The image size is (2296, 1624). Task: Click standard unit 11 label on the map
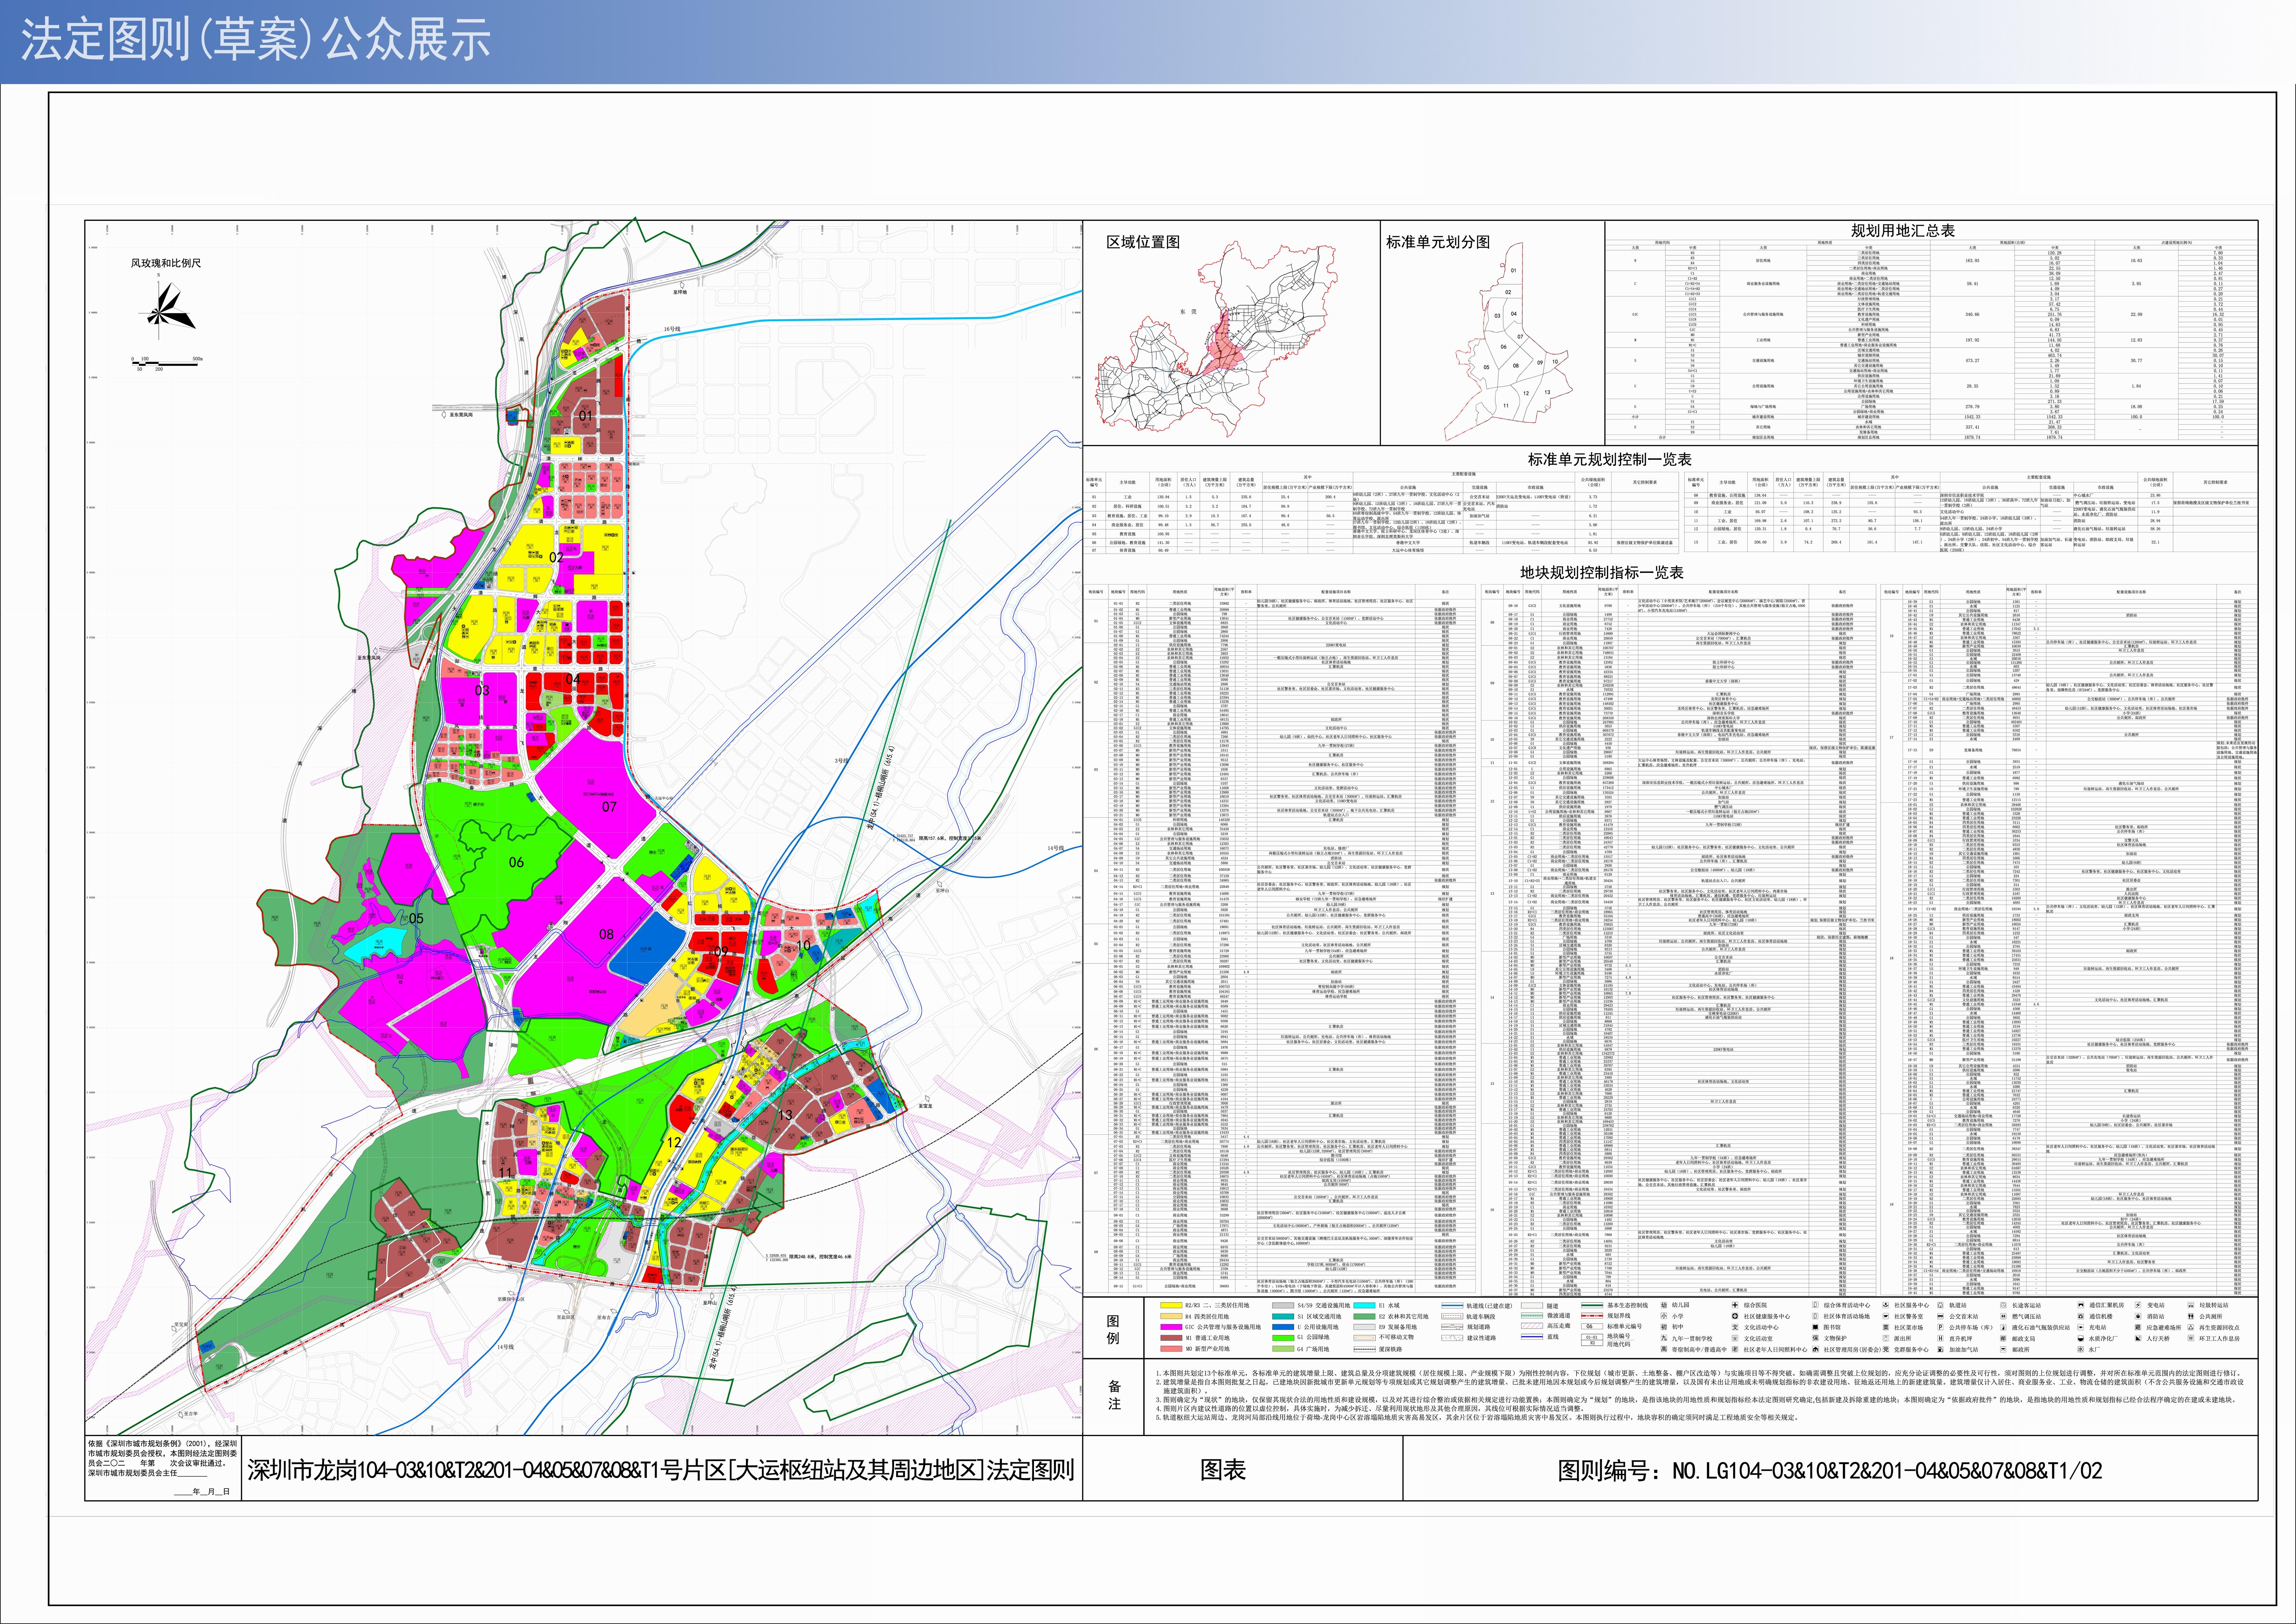pos(505,1173)
